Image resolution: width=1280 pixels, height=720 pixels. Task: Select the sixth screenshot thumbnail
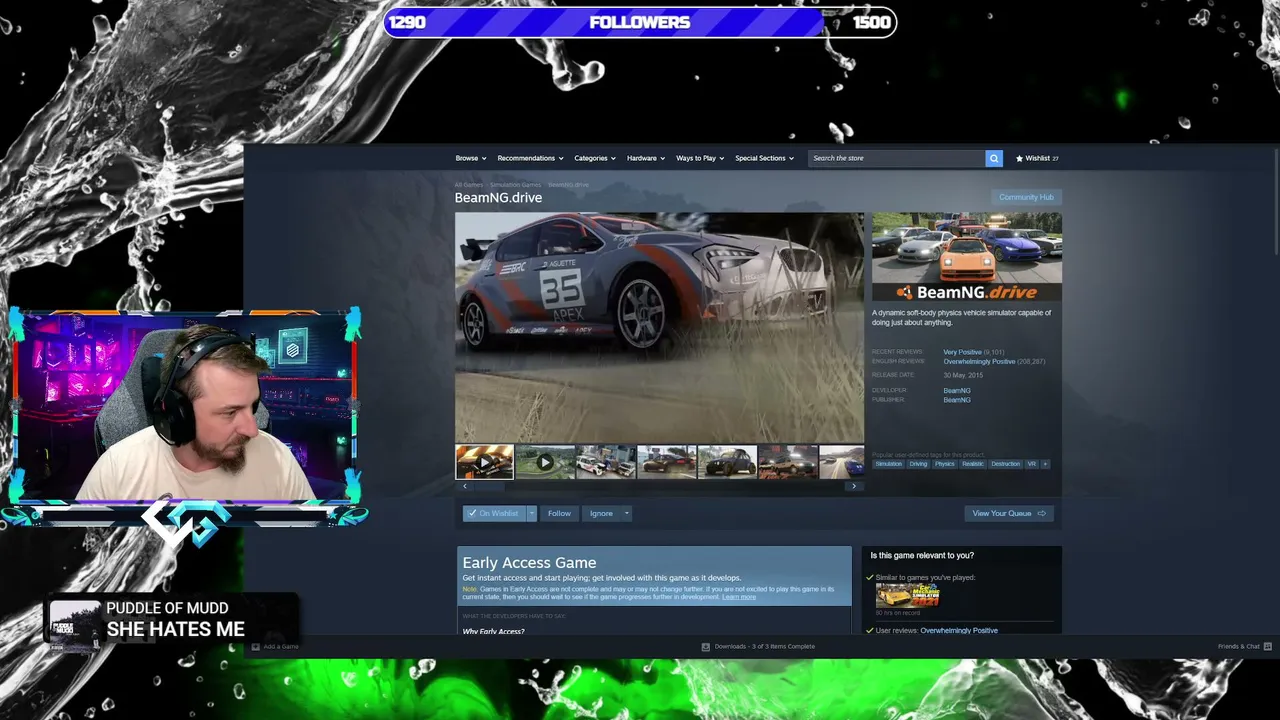(788, 462)
